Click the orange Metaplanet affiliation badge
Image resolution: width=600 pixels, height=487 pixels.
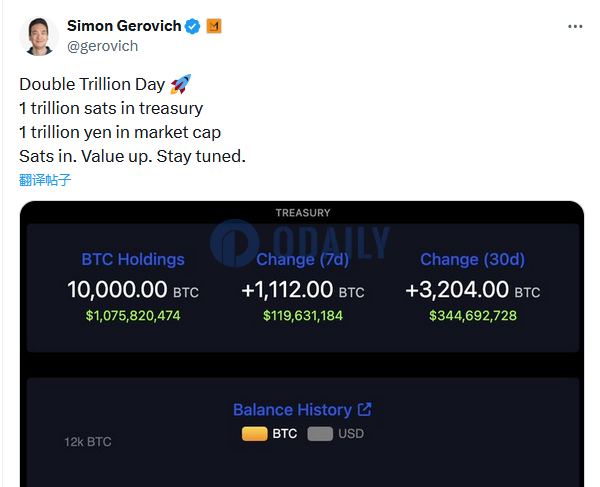[214, 26]
